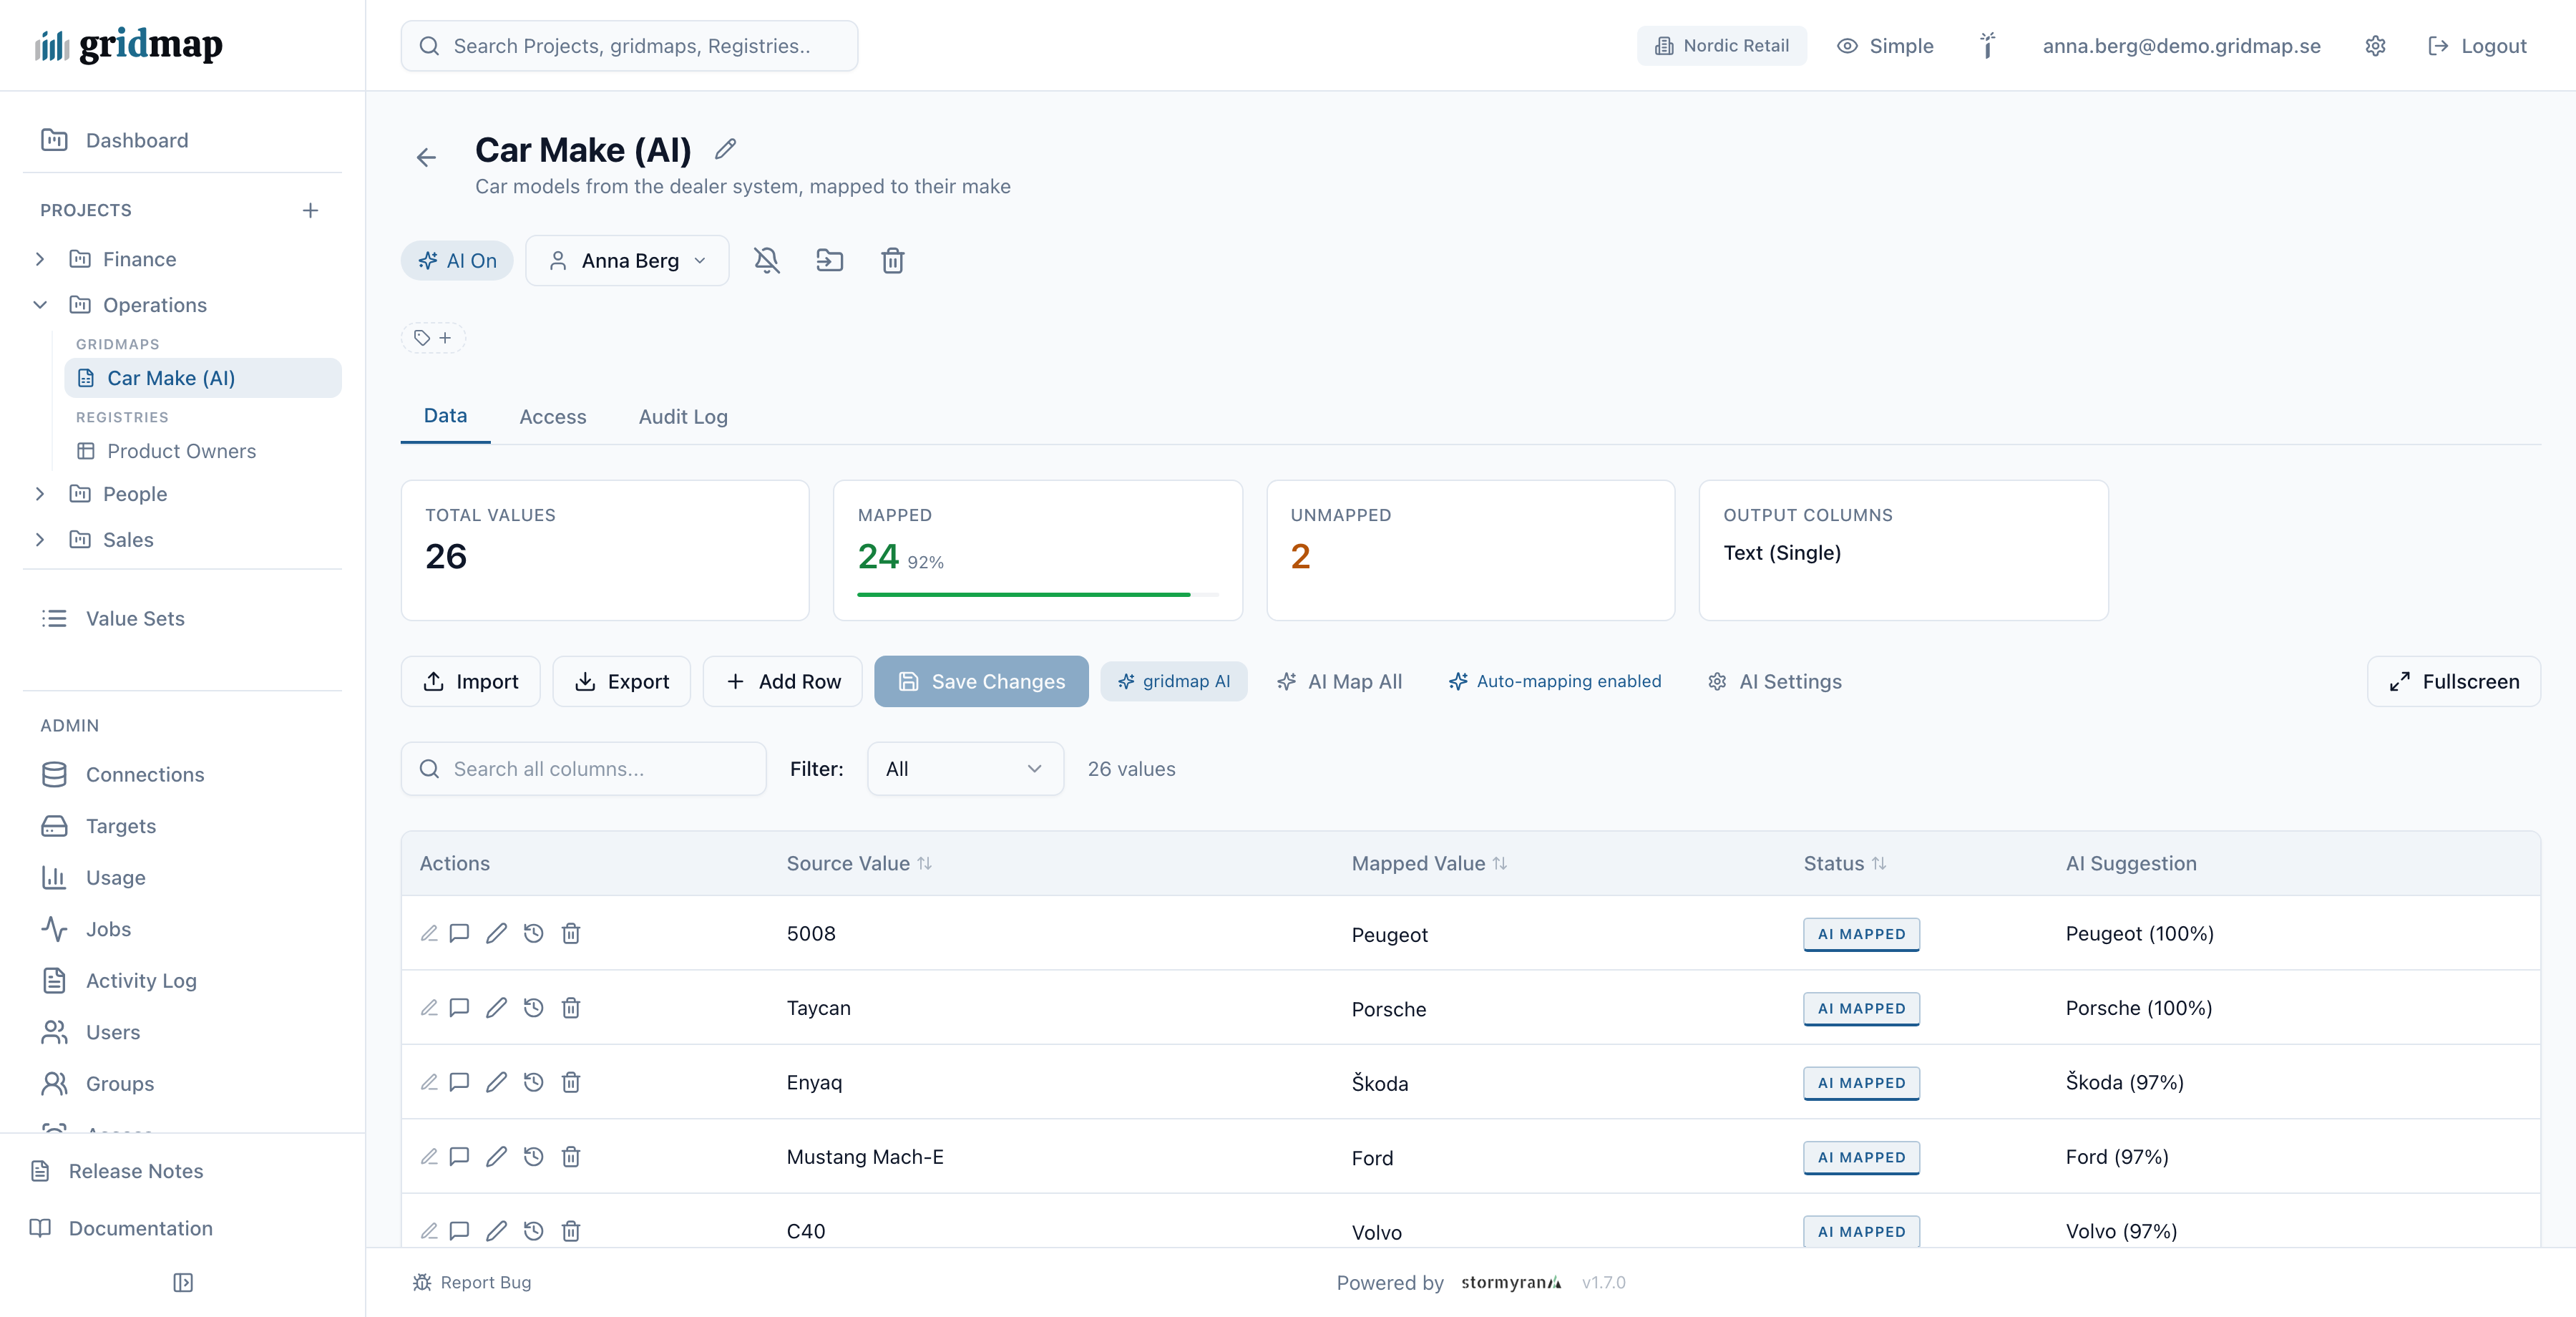Open the Anna Berg owner dropdown
Screen dimensions: 2576x1317
(x=628, y=261)
